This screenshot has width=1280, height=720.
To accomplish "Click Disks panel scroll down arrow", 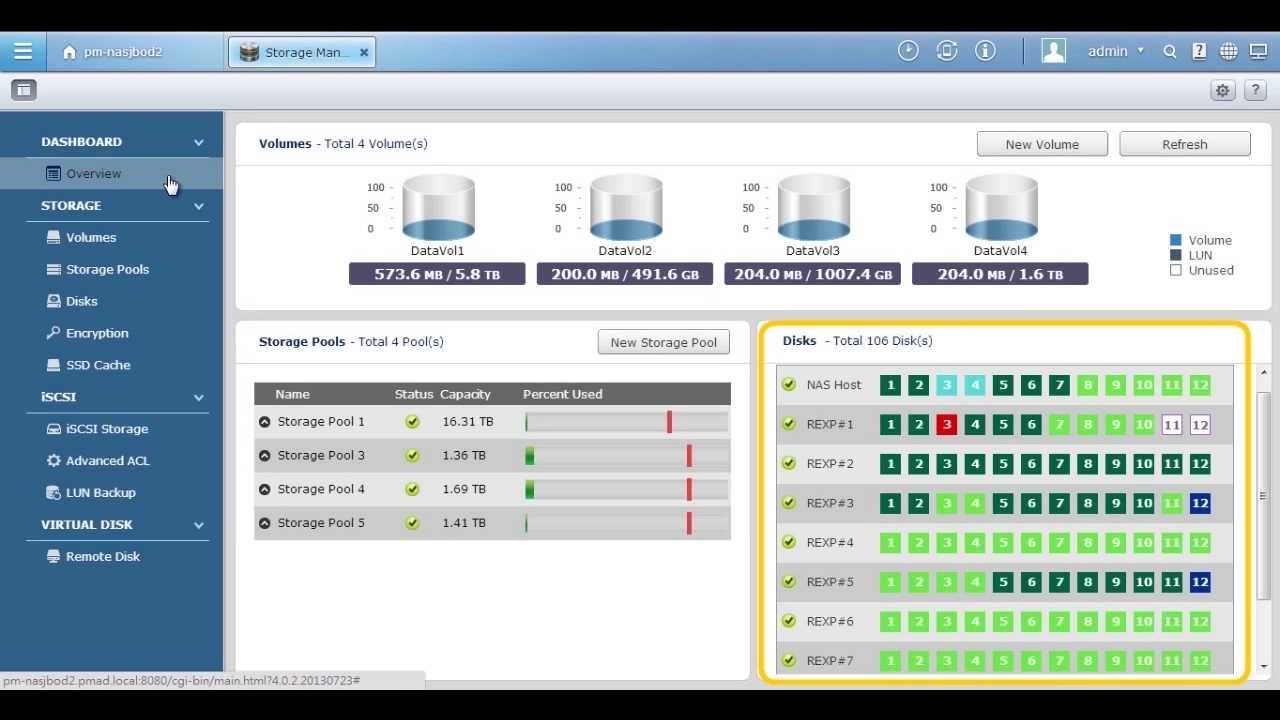I will click(x=1264, y=666).
